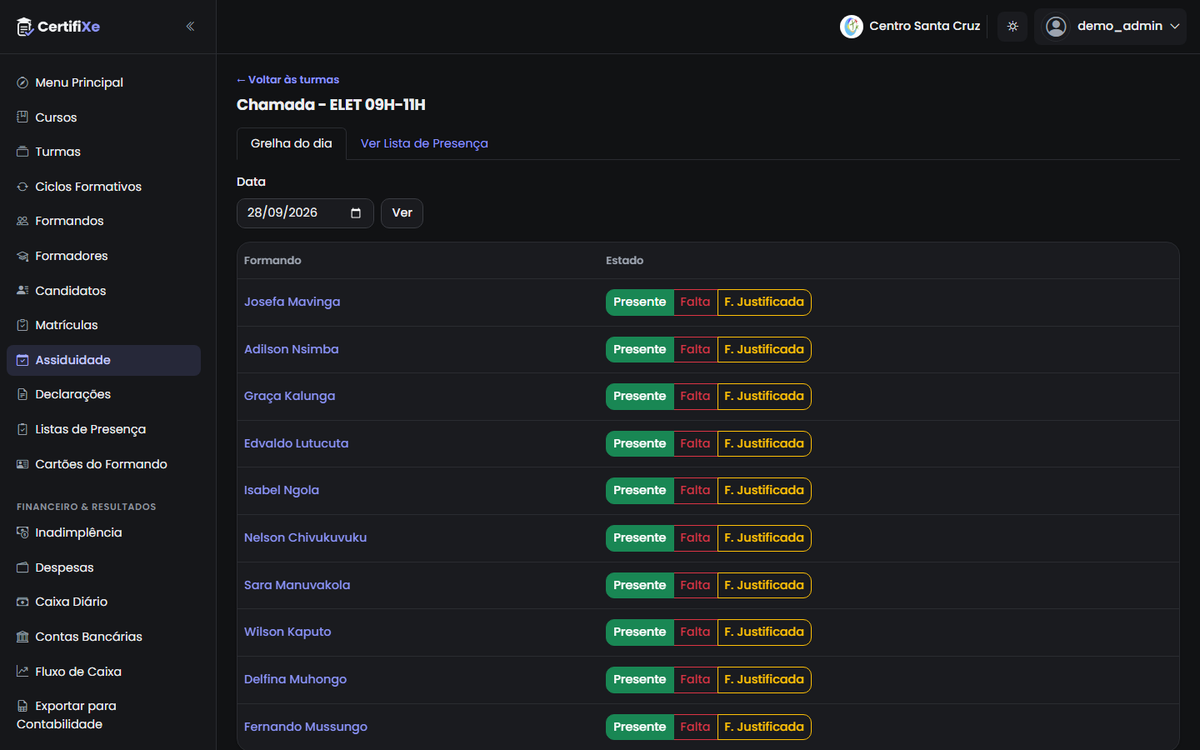Click the Formadores graduation cap icon
The height and width of the screenshot is (750, 1200).
[23, 256]
